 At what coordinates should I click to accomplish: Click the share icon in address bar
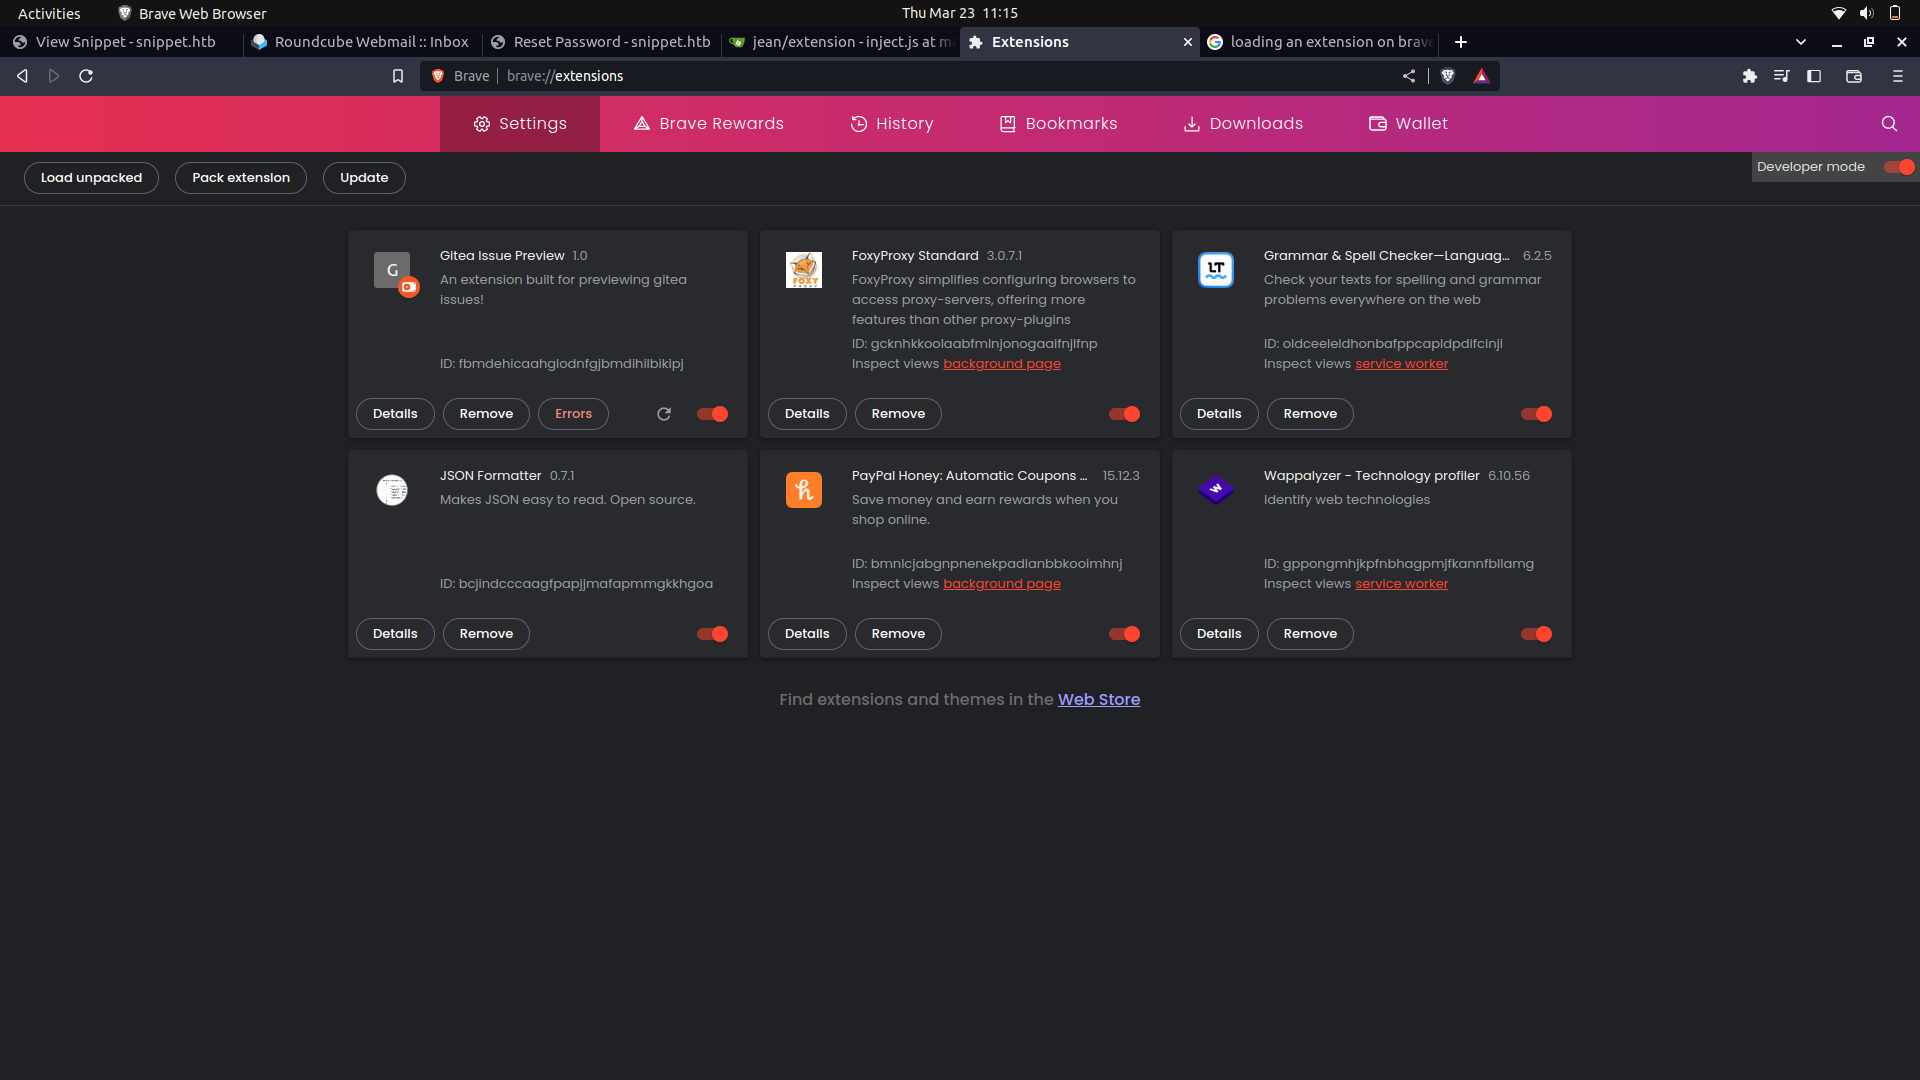pos(1409,75)
